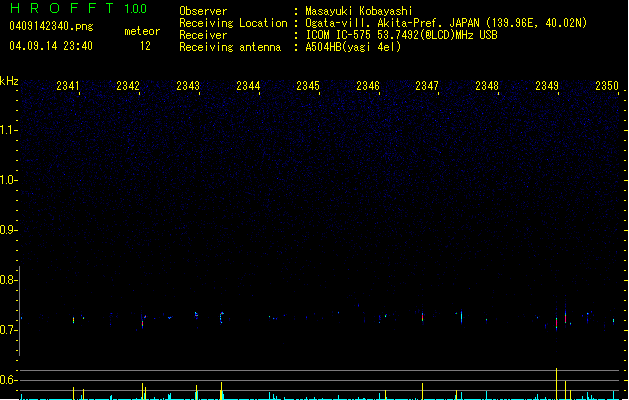
Task: Click the 'Receiving antenna' field label
Action: (230, 47)
